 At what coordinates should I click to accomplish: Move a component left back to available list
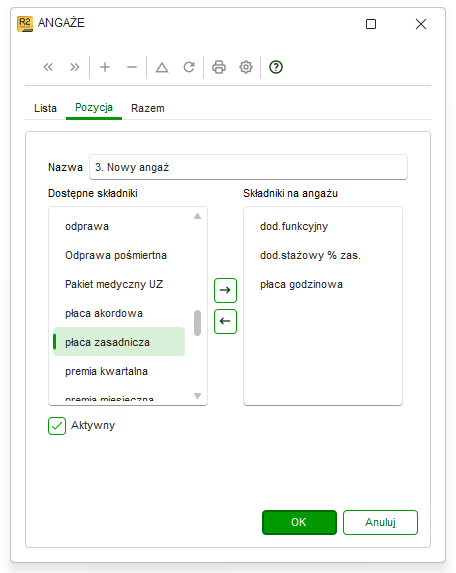tap(225, 322)
